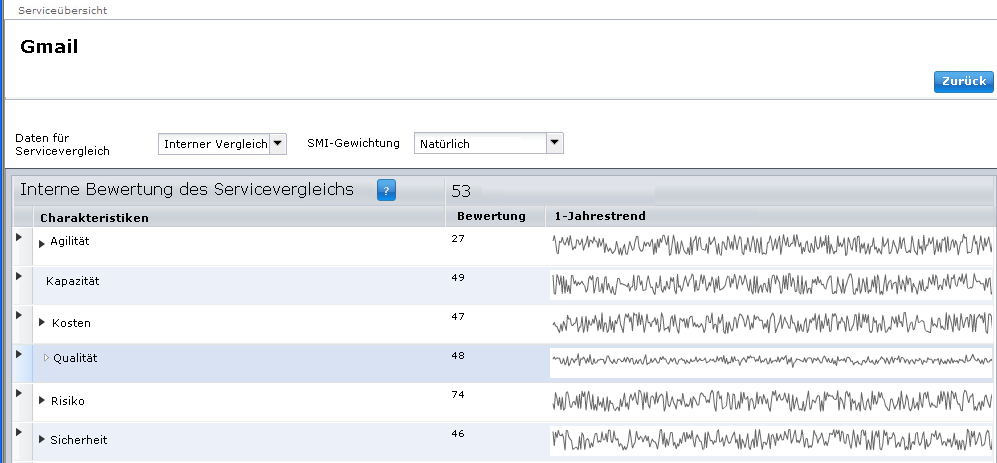Click the row arrow left of Agilität

[19, 236]
